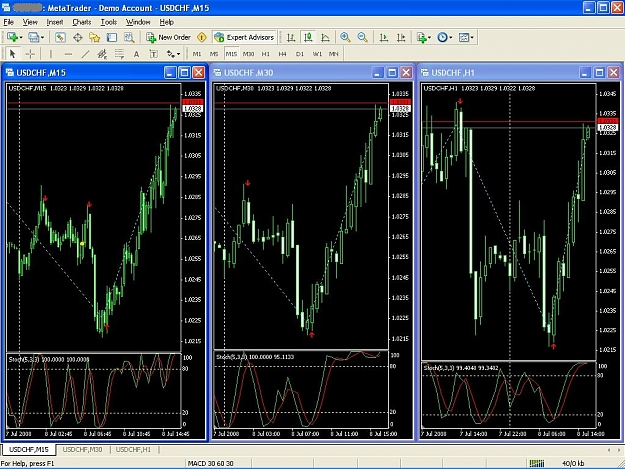Open the Periods clock dropdown
The width and height of the screenshot is (625, 469).
click(444, 37)
